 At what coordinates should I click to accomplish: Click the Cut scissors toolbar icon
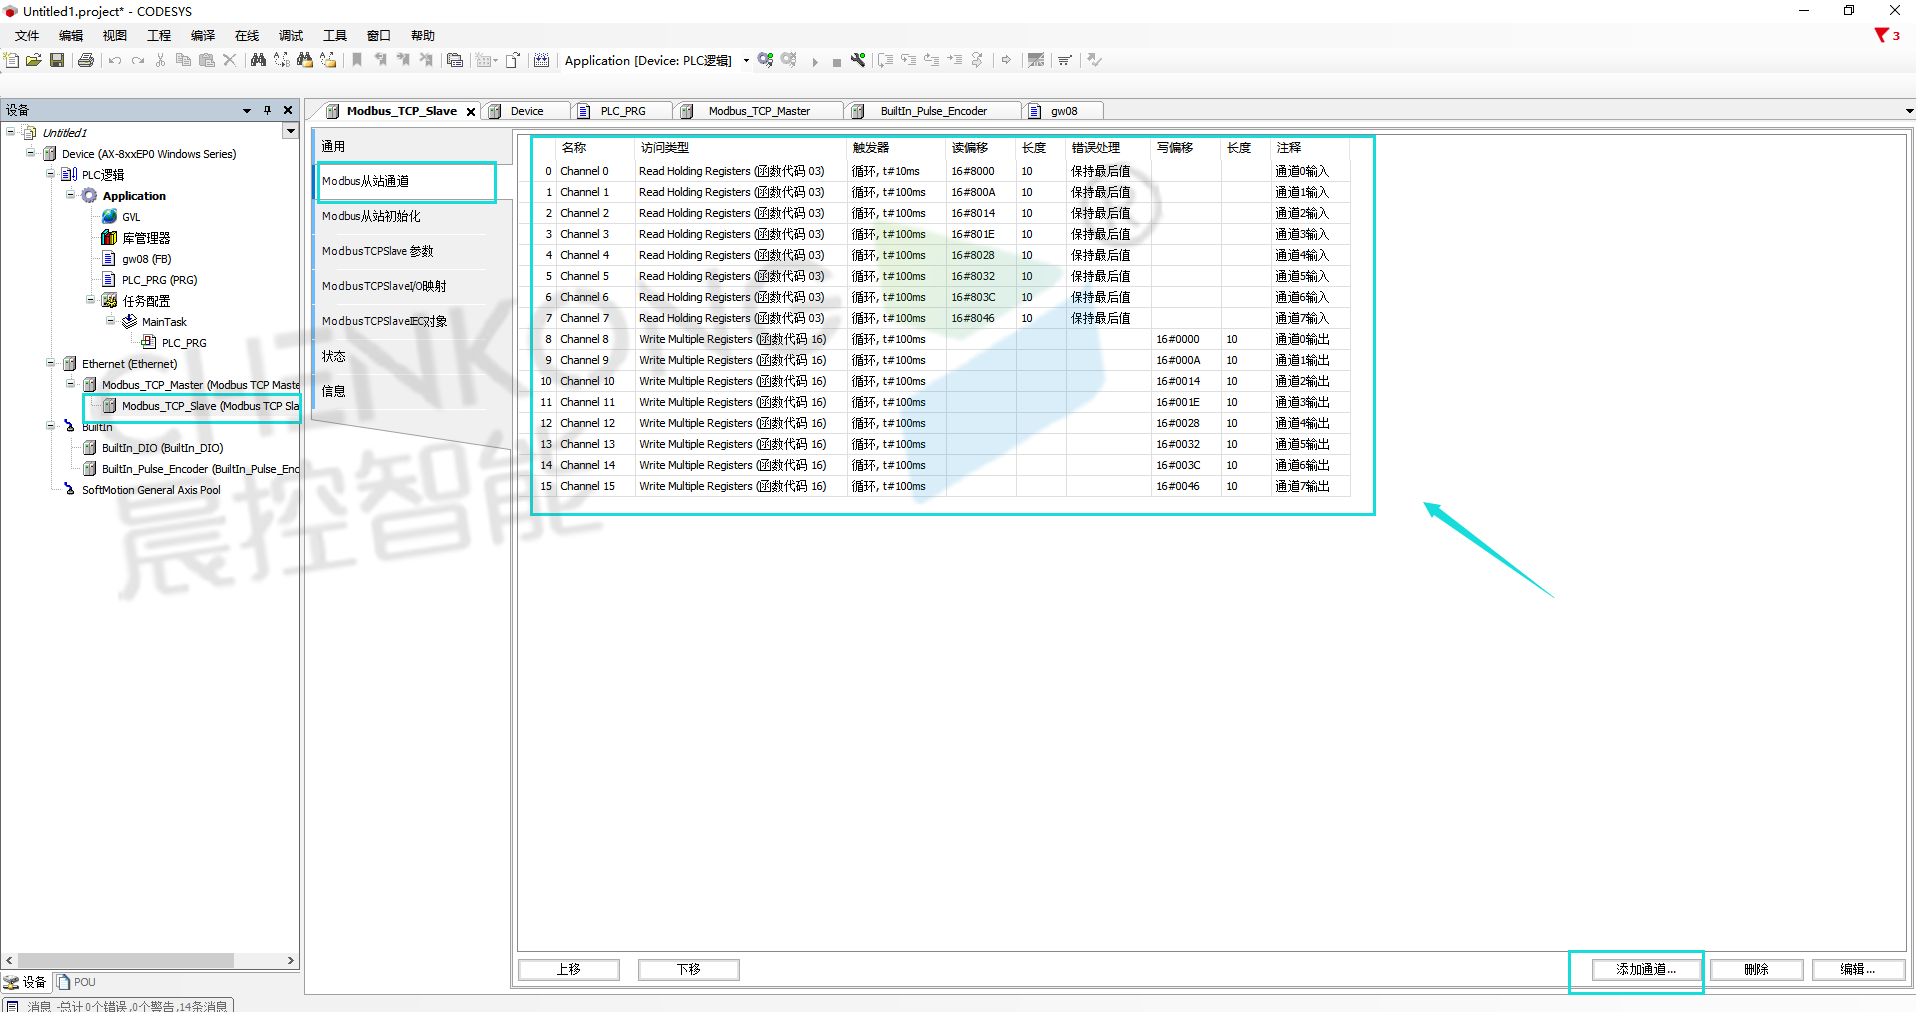tap(160, 60)
